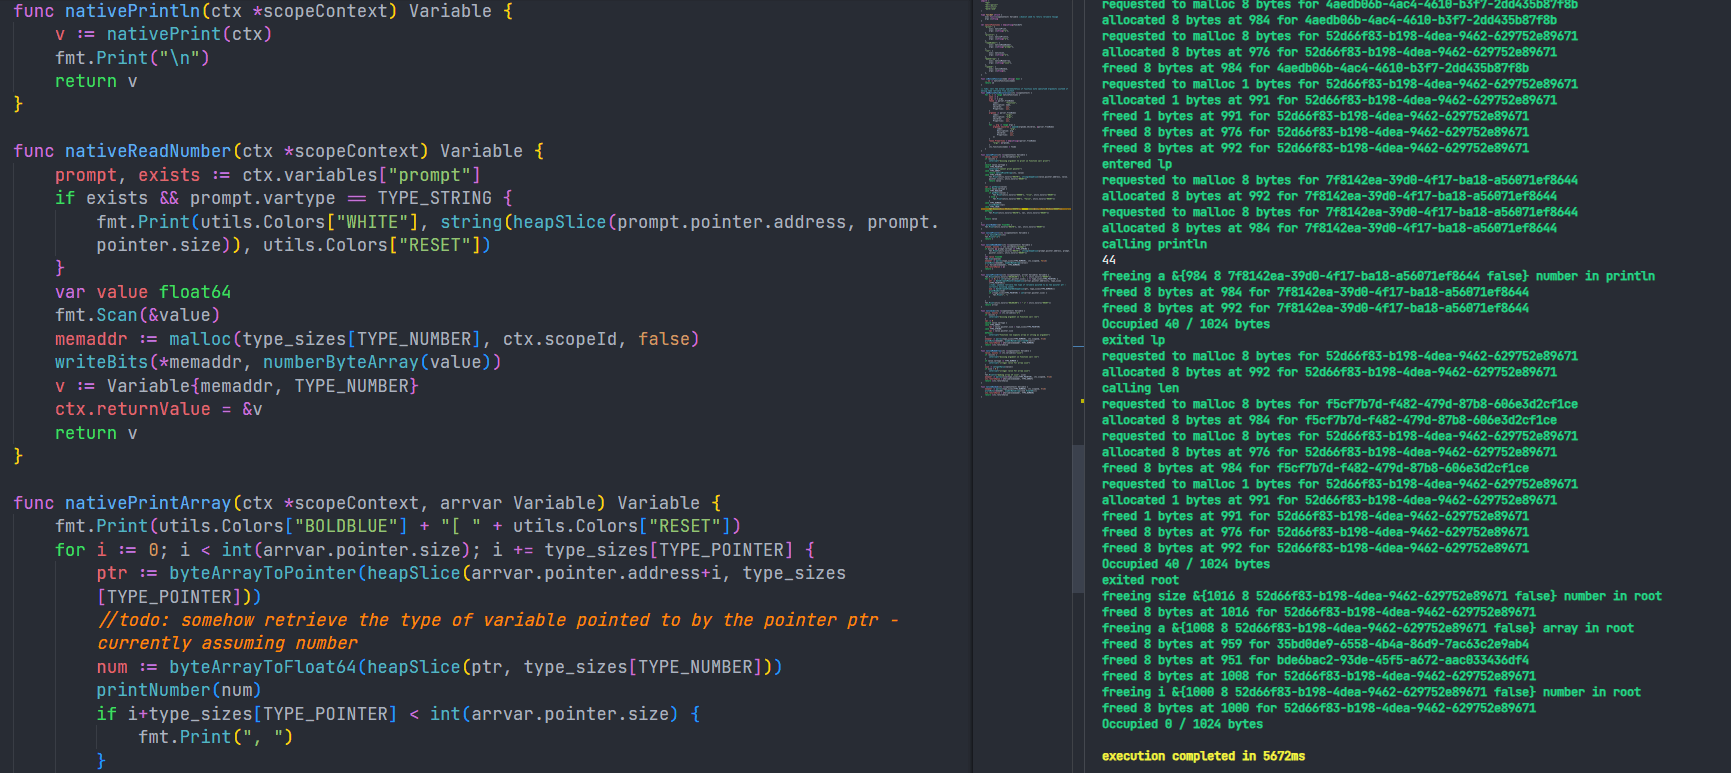
Task: Click the byteArrayToPointer function call
Action: click(x=262, y=573)
